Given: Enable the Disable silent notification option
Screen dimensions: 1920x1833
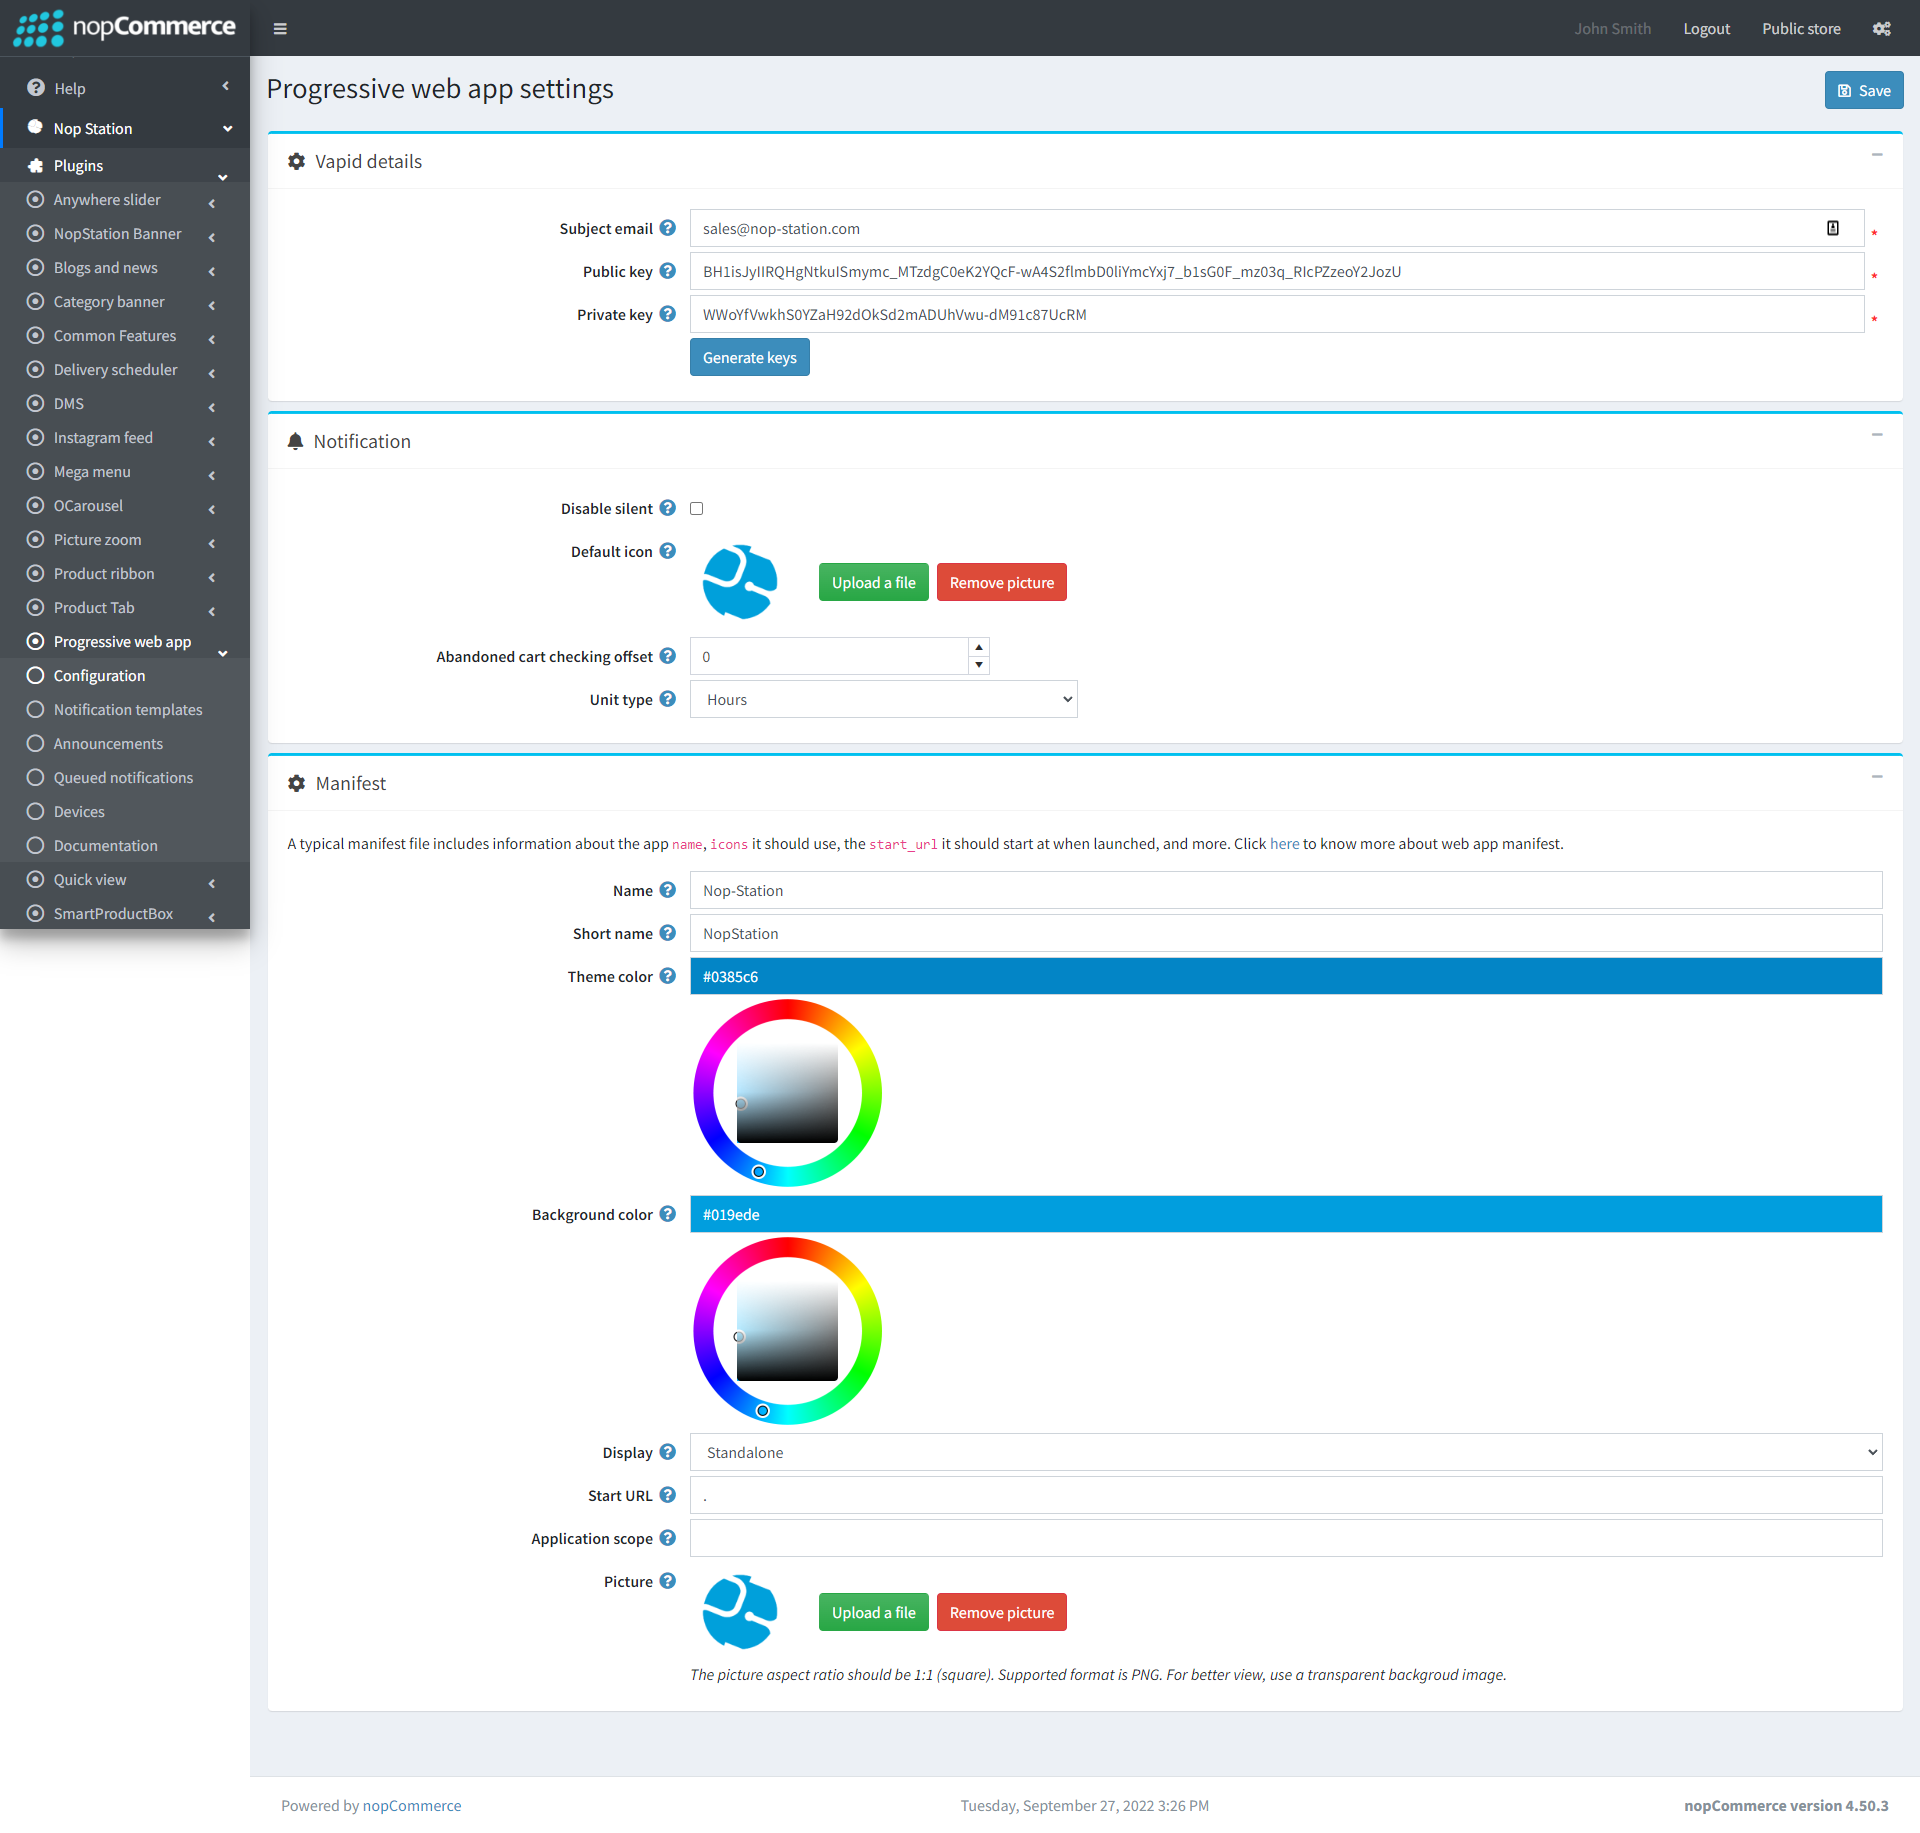Looking at the screenshot, I should pyautogui.click(x=698, y=508).
